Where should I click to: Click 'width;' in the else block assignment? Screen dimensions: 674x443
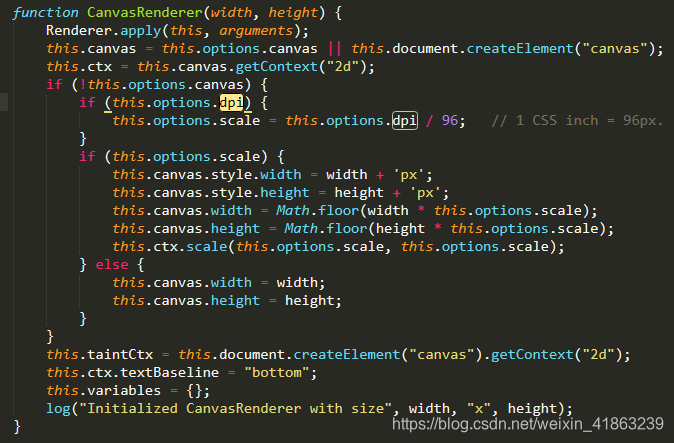tap(301, 282)
